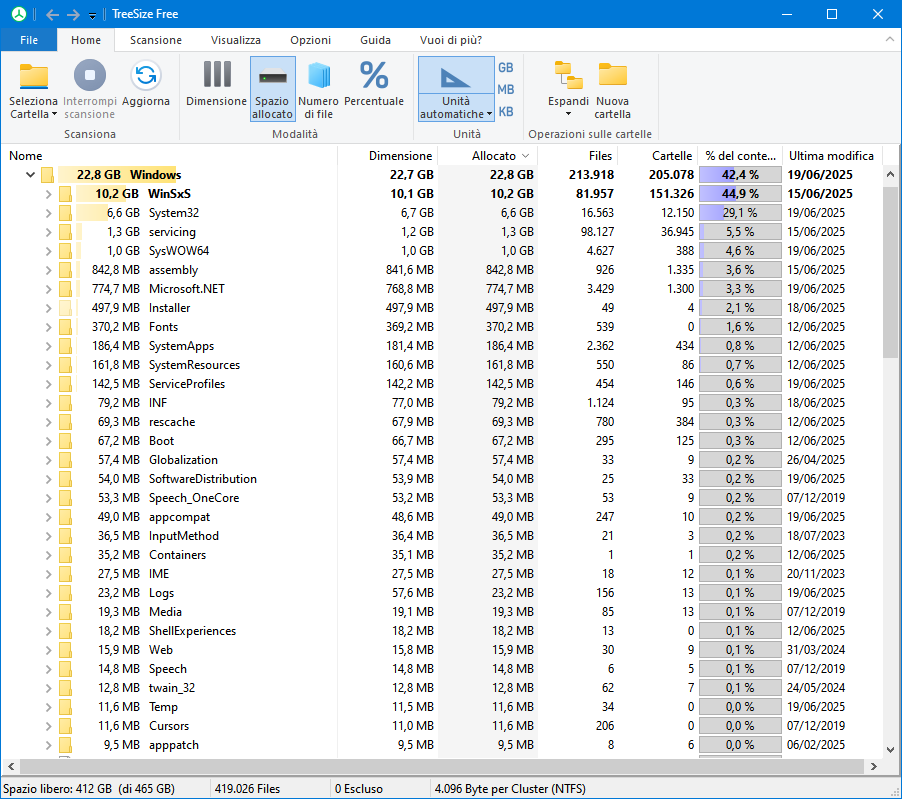Expand the SysWOW64 folder
902x799 pixels.
[48, 251]
